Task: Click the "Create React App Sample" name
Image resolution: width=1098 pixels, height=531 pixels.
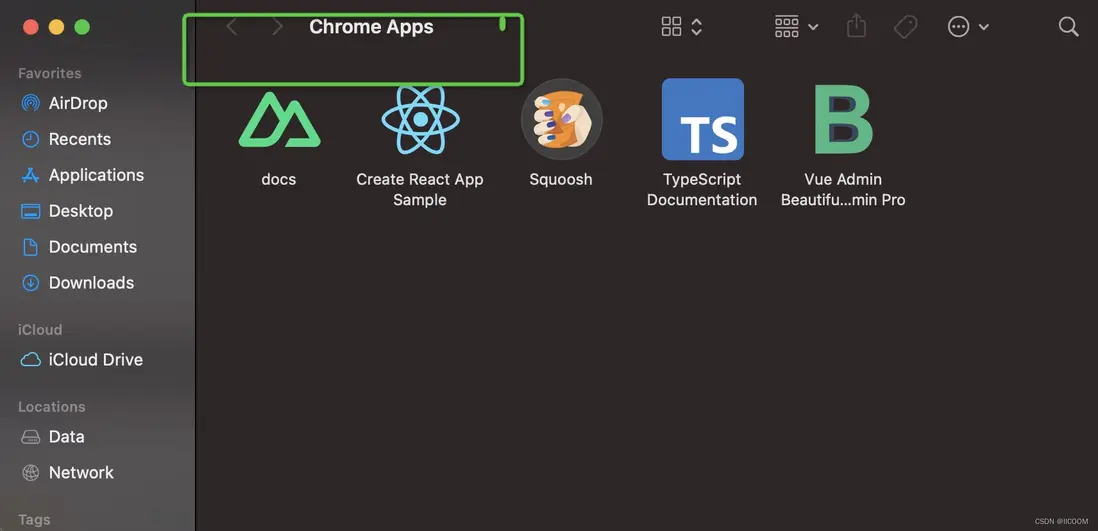Action: tap(420, 190)
